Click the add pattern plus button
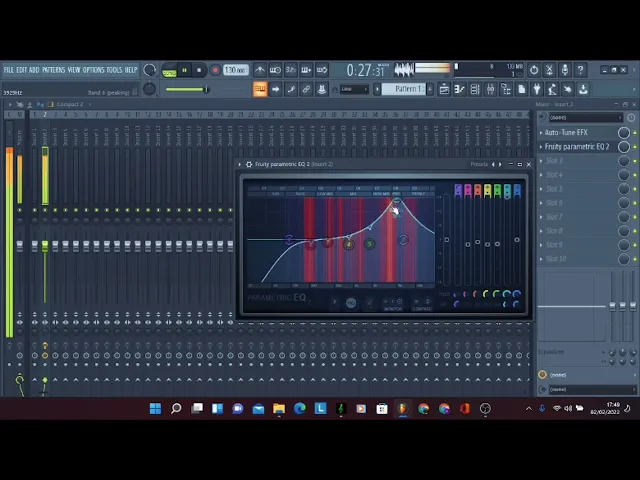The height and width of the screenshot is (480, 640). pyautogui.click(x=430, y=89)
